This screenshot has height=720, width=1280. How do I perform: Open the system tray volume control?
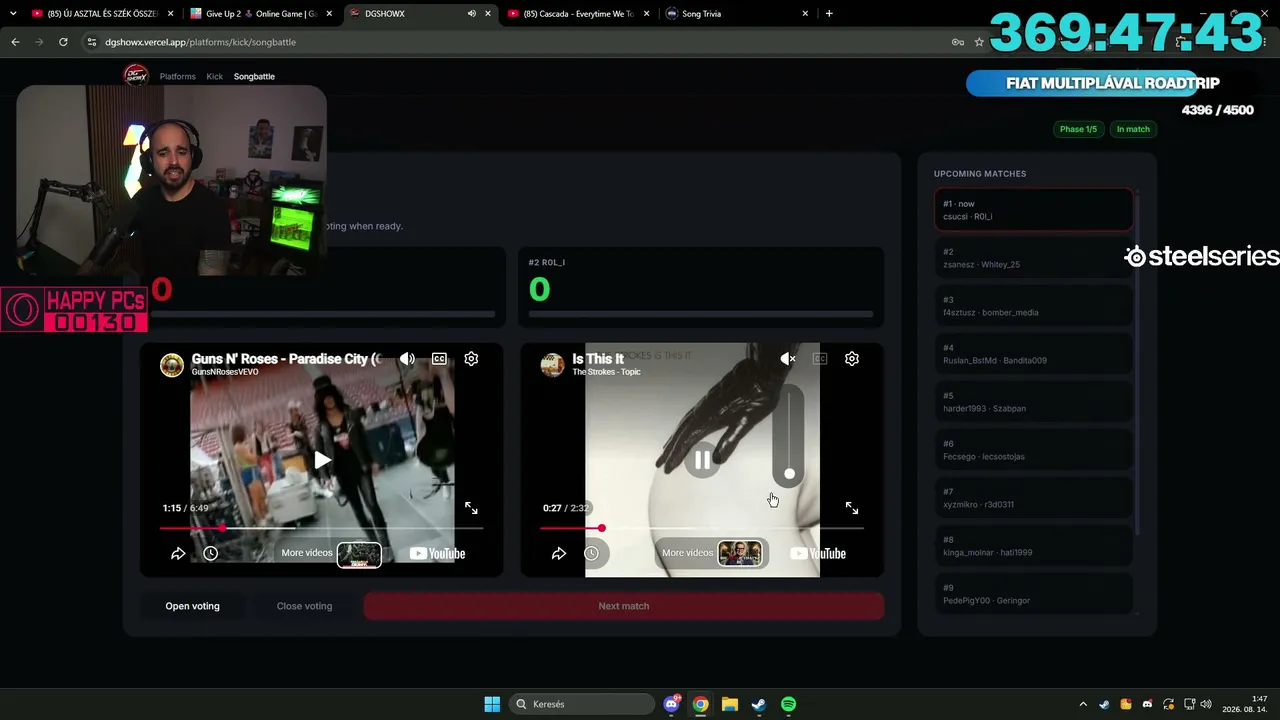1206,704
